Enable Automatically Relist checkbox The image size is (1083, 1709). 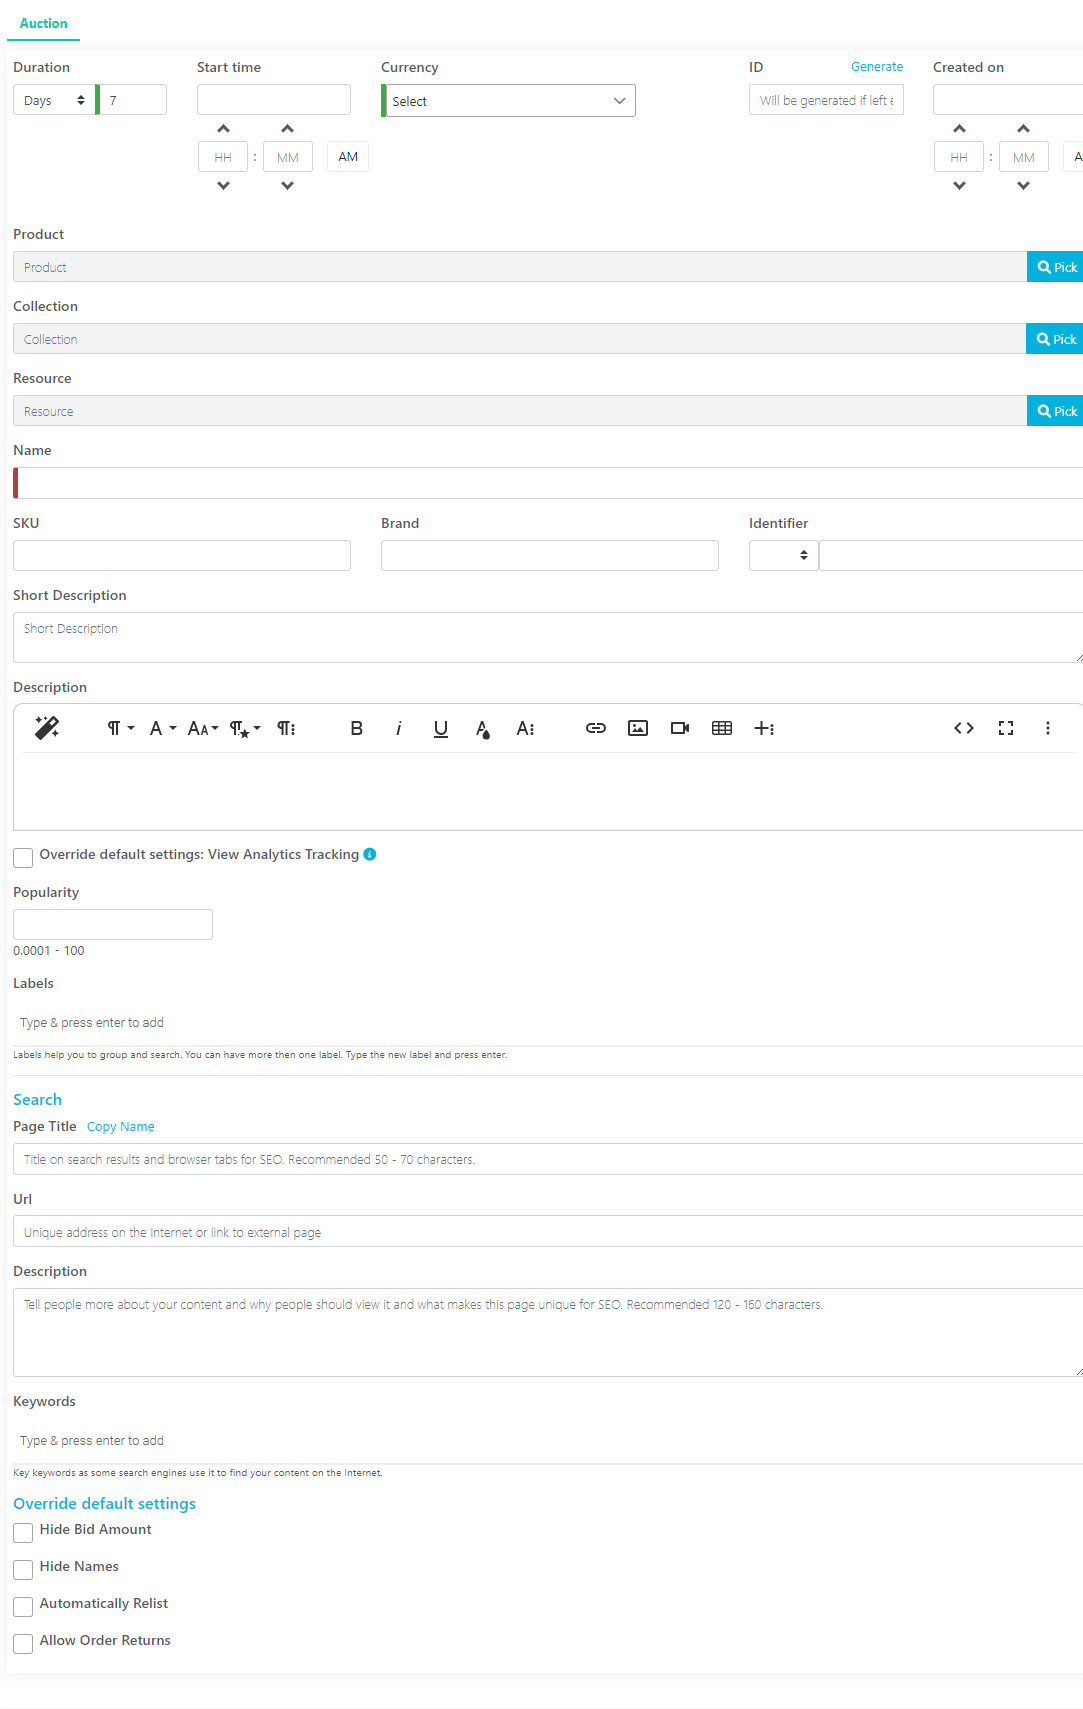(x=23, y=1606)
